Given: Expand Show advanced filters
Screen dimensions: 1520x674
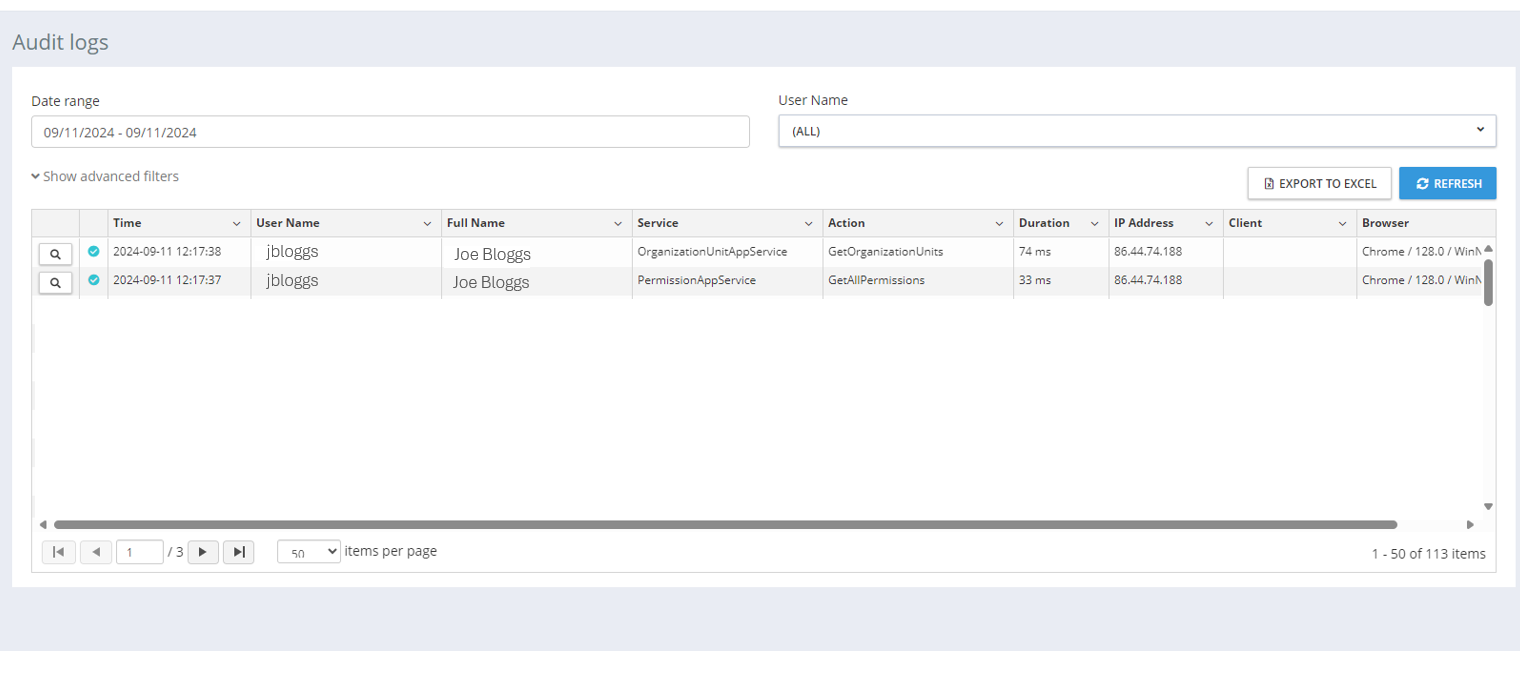Looking at the screenshot, I should tap(105, 176).
